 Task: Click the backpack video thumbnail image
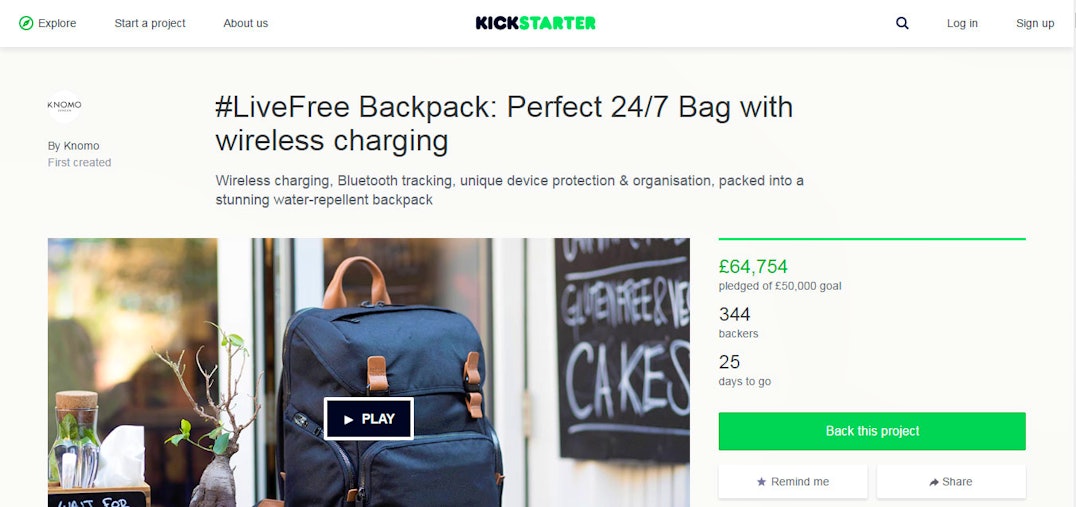coord(369,373)
